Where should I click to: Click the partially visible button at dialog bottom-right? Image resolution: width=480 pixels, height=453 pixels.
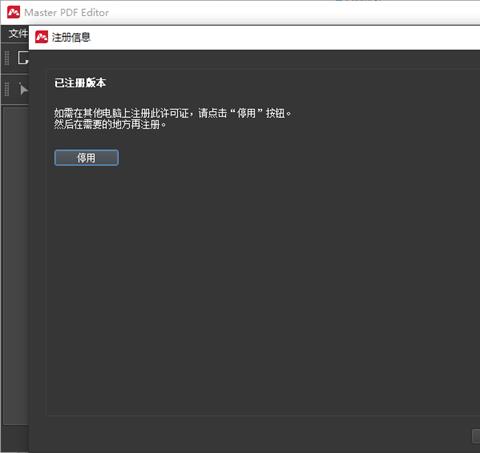(476, 436)
